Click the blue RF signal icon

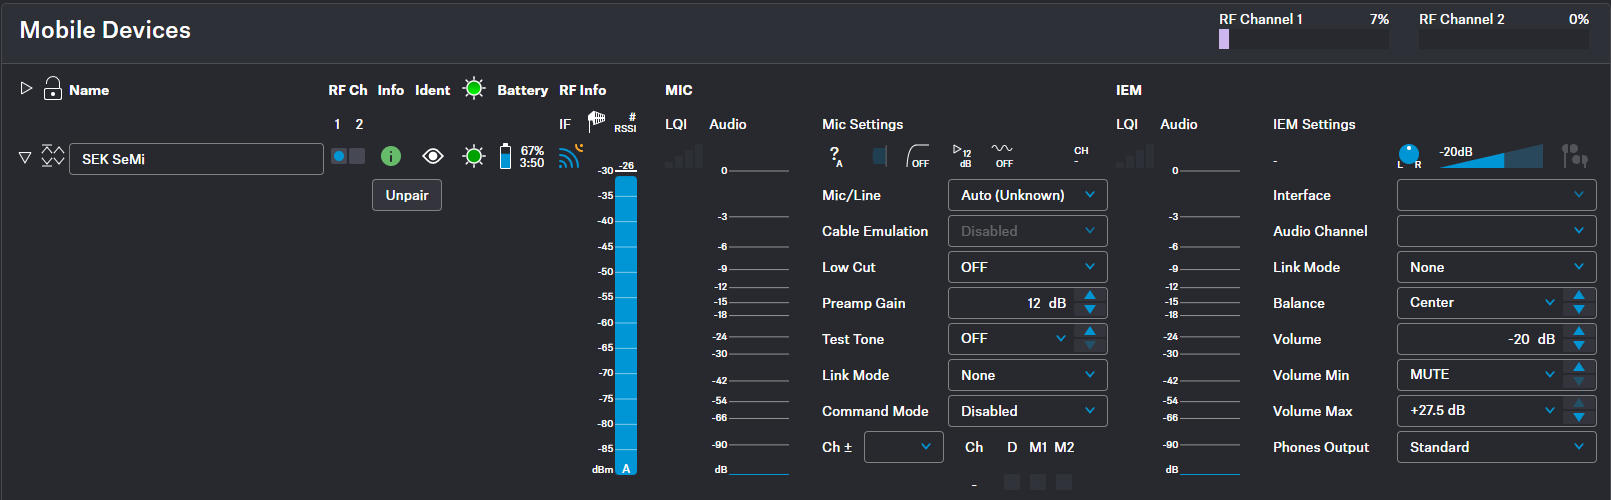570,156
